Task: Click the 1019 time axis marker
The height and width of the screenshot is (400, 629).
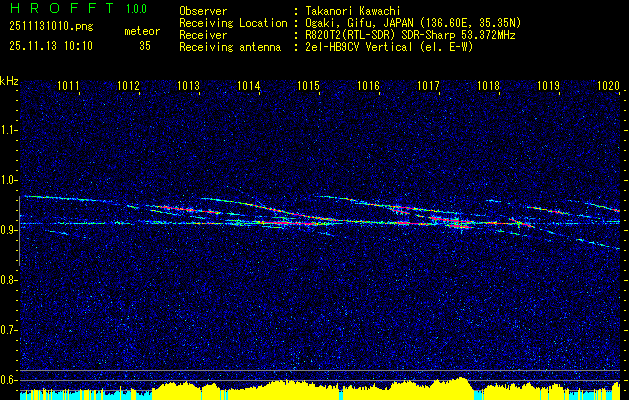Action: pyautogui.click(x=548, y=85)
